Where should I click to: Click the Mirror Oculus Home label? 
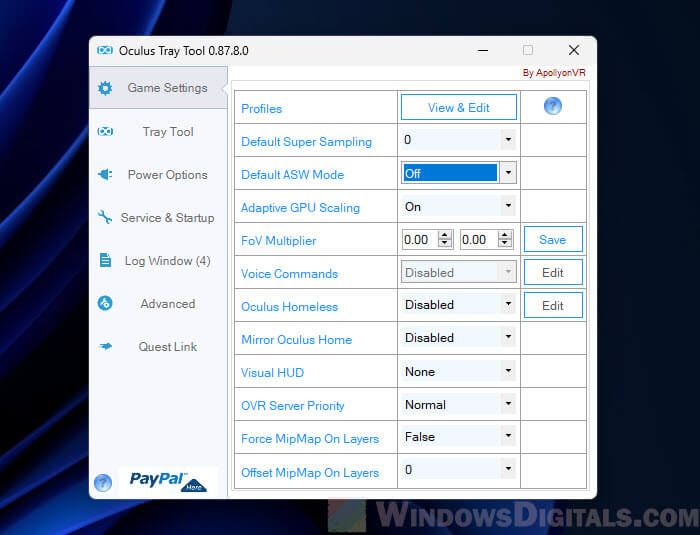coord(296,340)
